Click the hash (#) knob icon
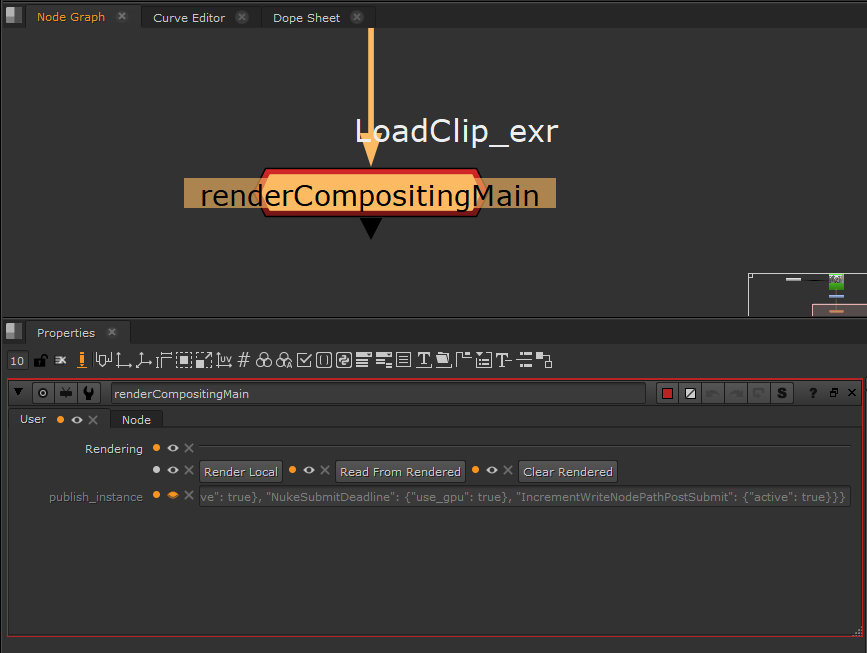This screenshot has height=653, width=867. (243, 360)
